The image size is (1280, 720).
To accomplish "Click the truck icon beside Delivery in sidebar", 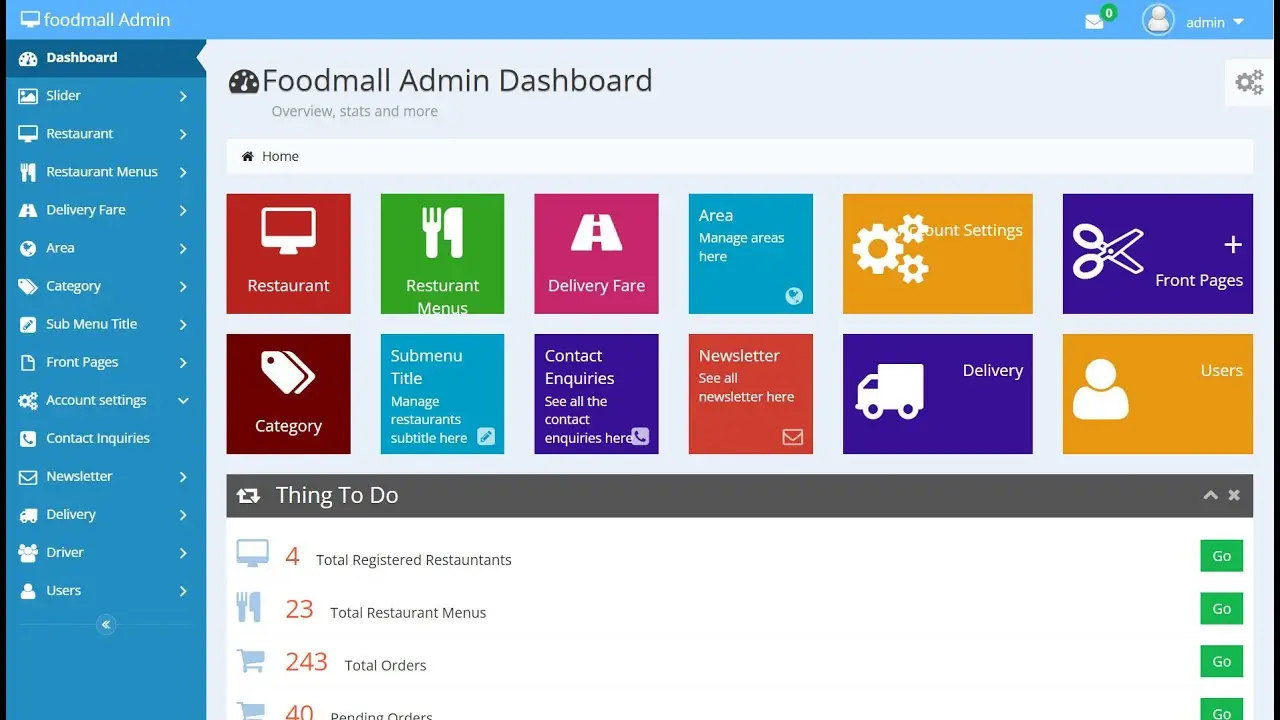I will click(28, 515).
